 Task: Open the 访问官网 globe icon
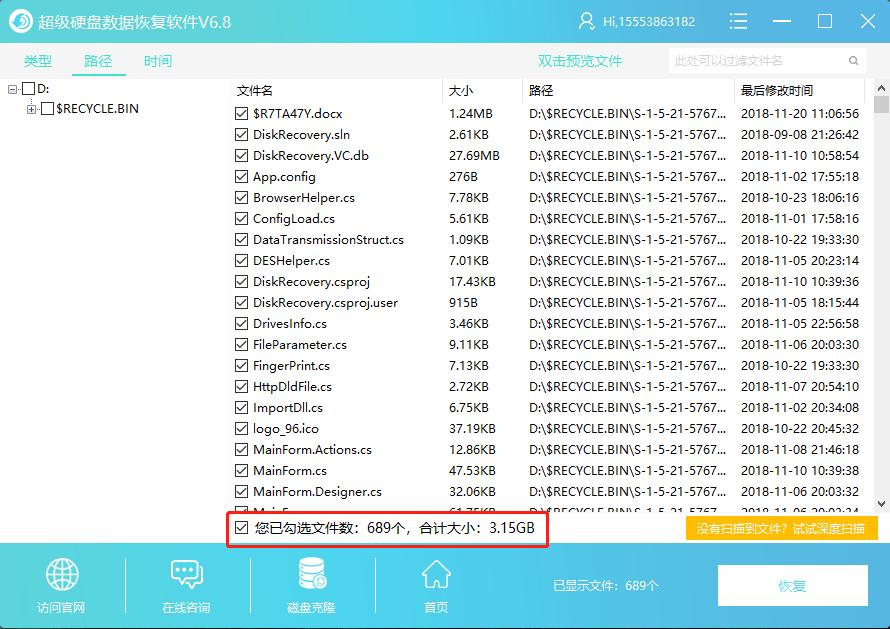(61, 576)
